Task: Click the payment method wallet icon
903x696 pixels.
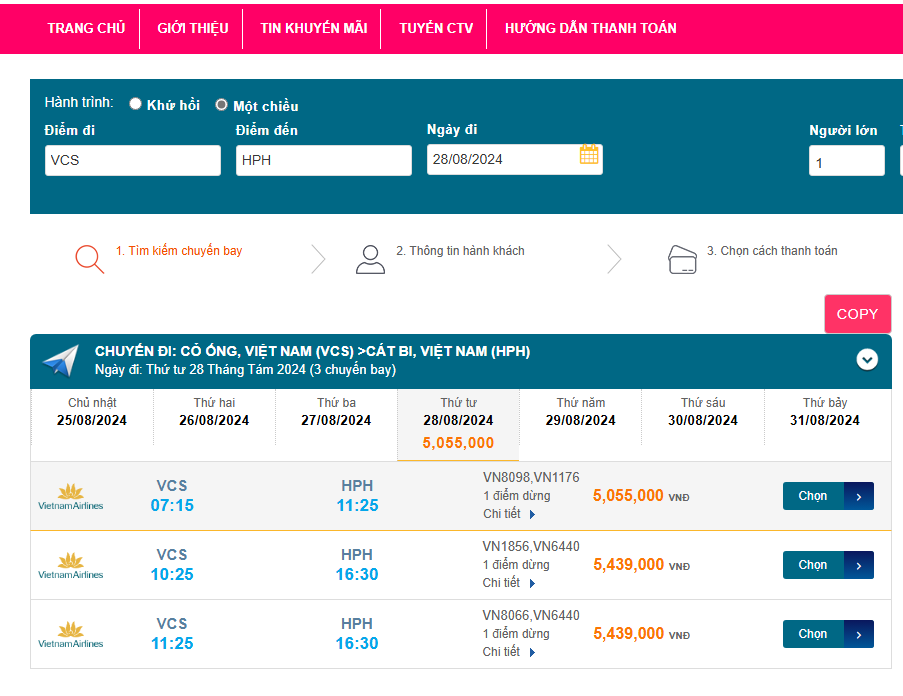Action: (x=682, y=259)
